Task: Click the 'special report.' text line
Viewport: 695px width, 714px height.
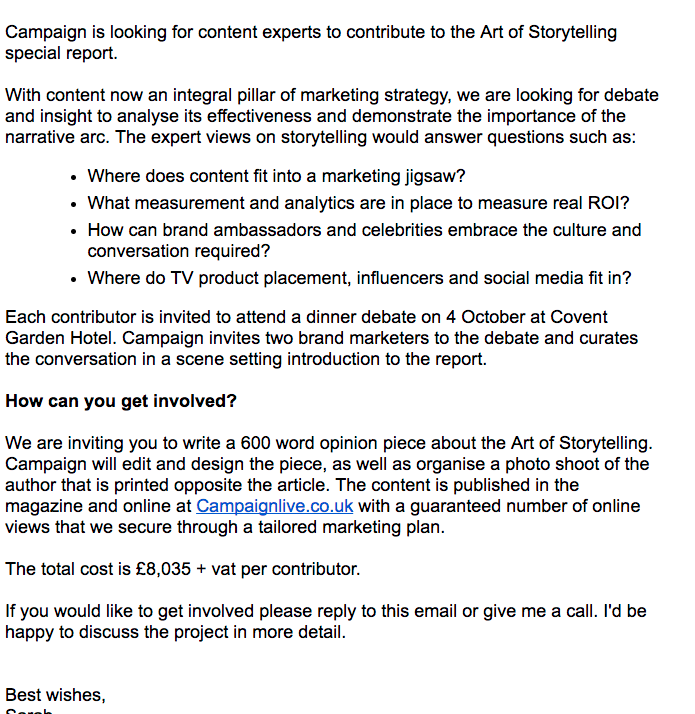Action: (61, 53)
